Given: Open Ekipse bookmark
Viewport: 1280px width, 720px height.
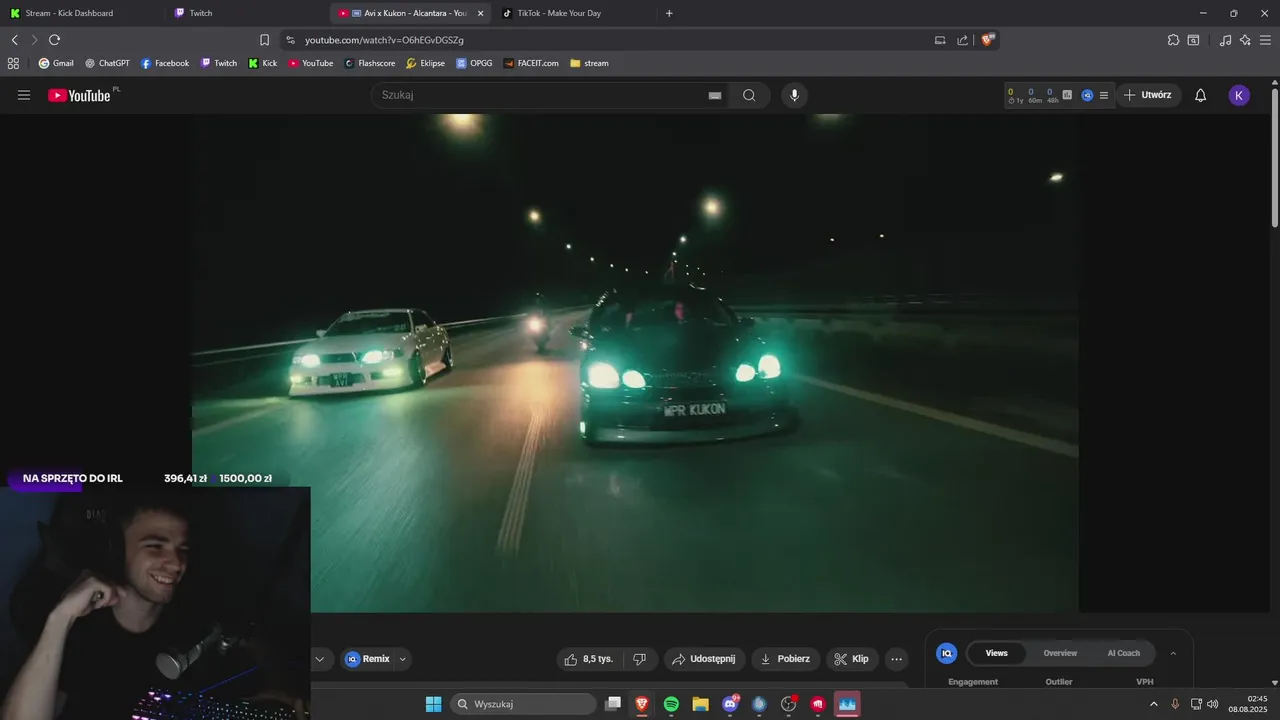Looking at the screenshot, I should pyautogui.click(x=425, y=63).
